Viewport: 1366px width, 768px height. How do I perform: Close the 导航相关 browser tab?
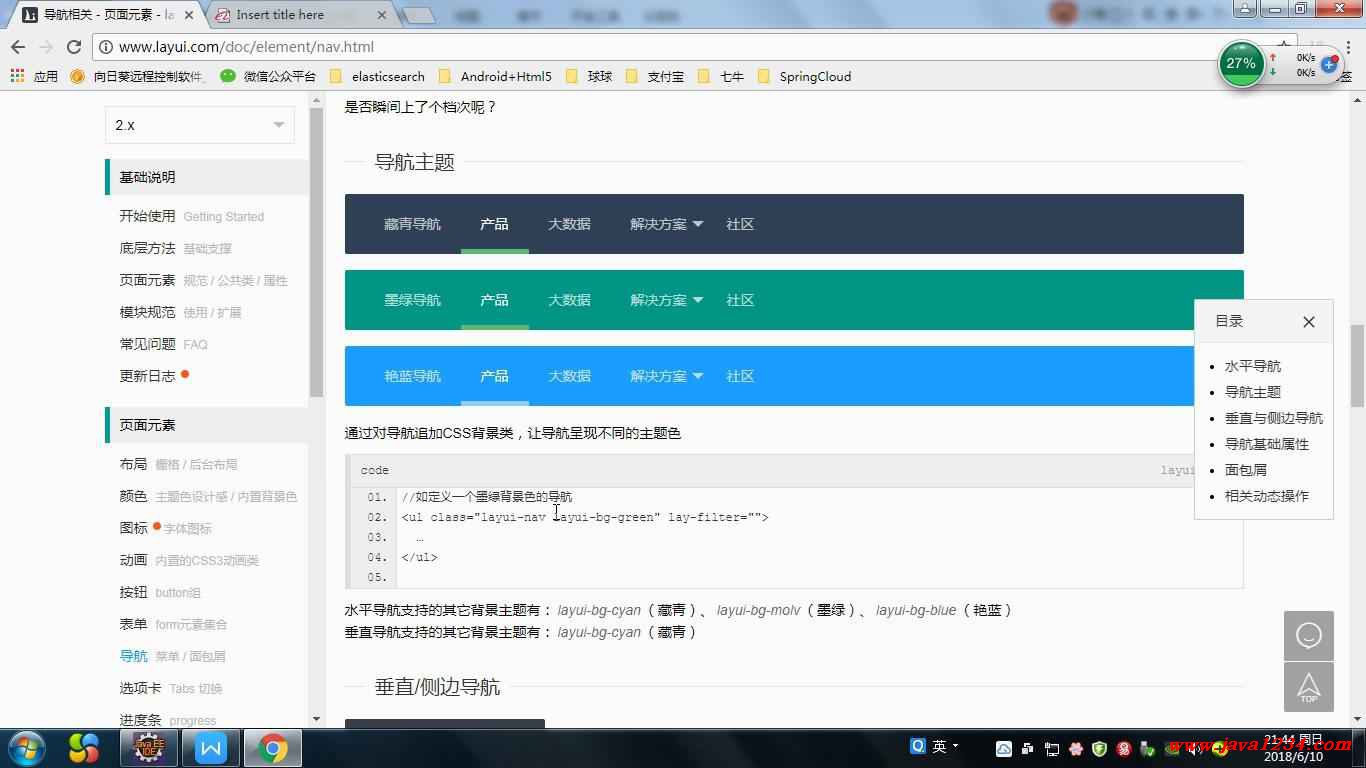point(189,15)
